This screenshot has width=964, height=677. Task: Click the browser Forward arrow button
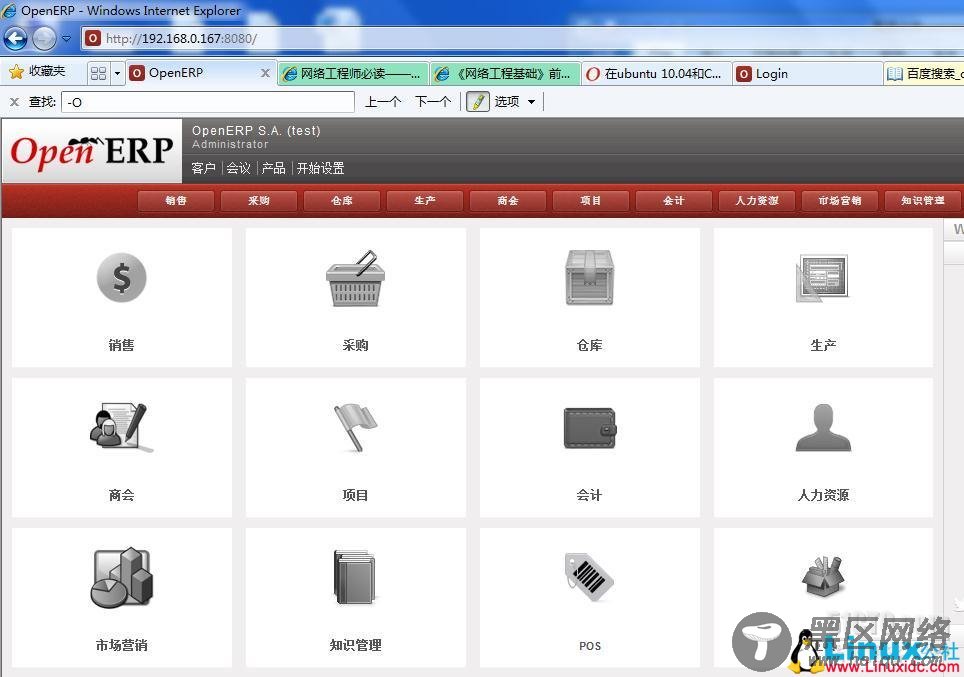click(x=44, y=39)
